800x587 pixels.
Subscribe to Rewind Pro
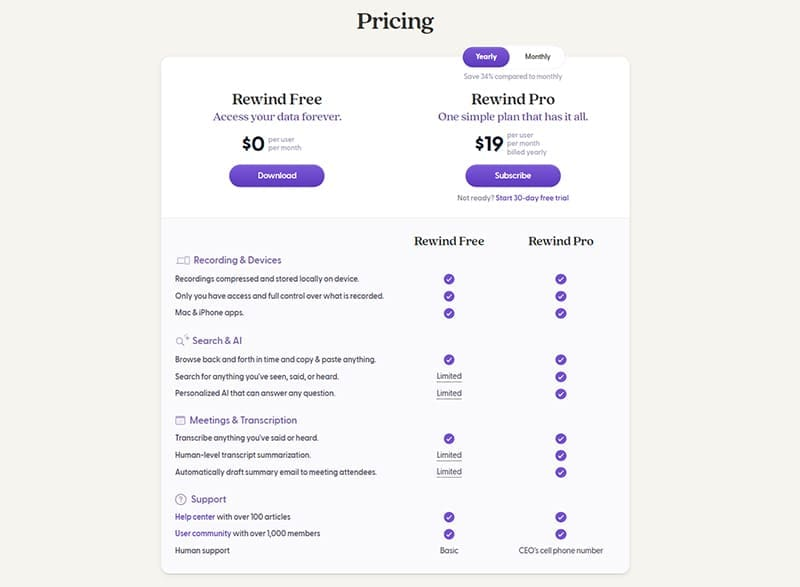pos(513,176)
